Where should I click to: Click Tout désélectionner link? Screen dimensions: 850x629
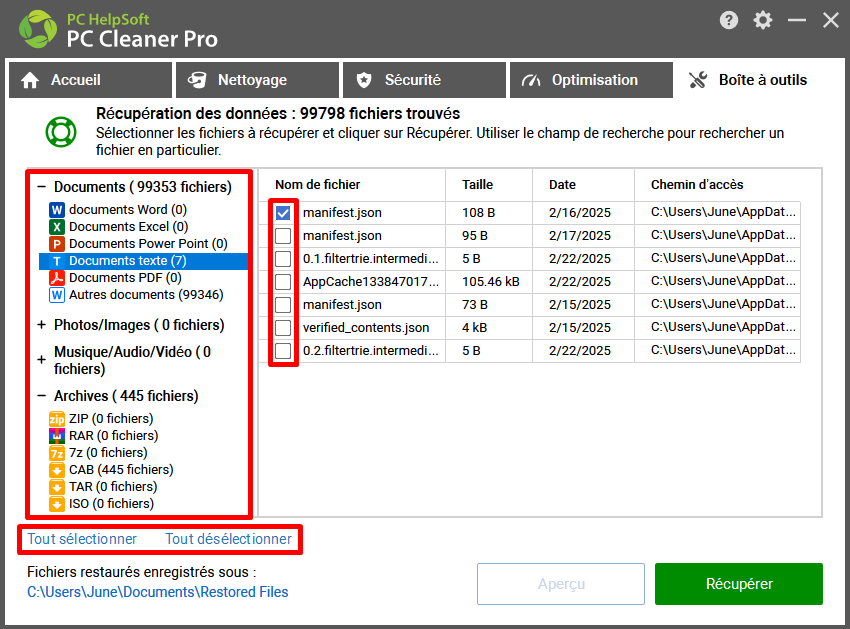pyautogui.click(x=228, y=539)
